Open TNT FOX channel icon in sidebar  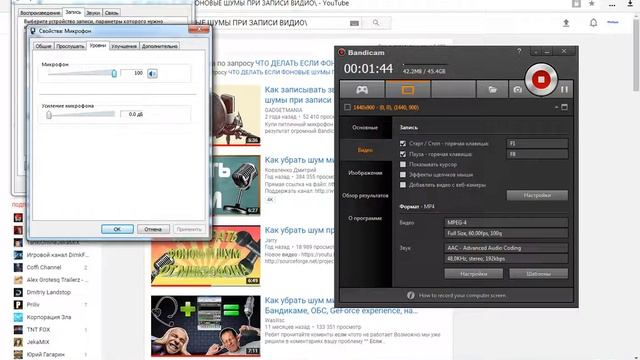click(18, 329)
